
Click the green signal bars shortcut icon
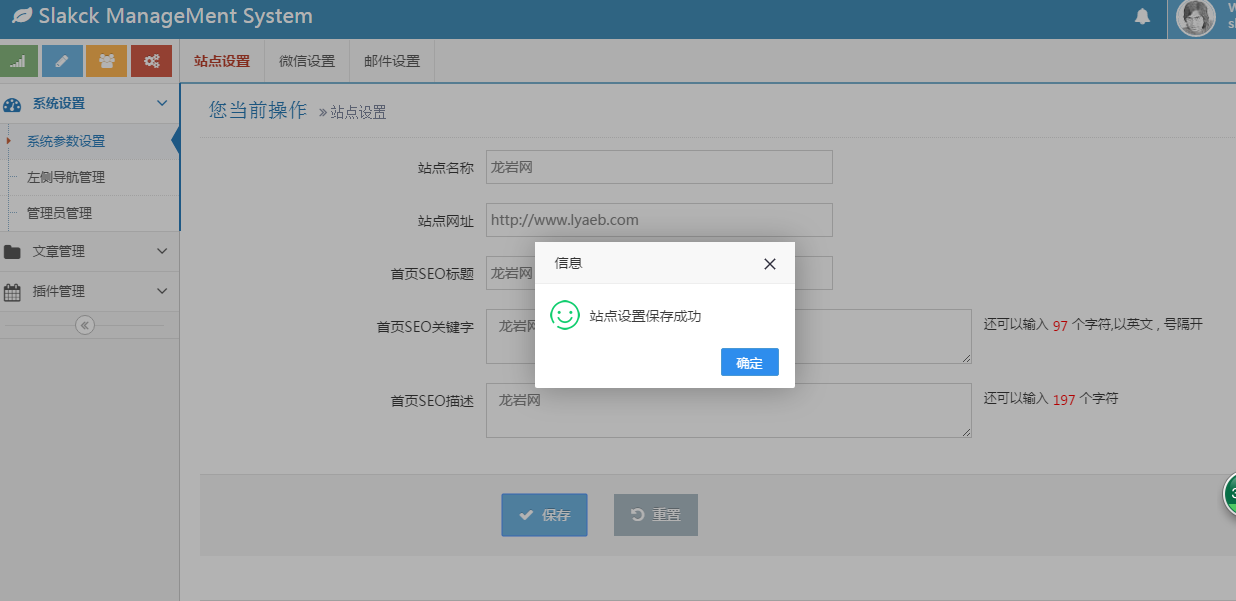click(x=19, y=61)
